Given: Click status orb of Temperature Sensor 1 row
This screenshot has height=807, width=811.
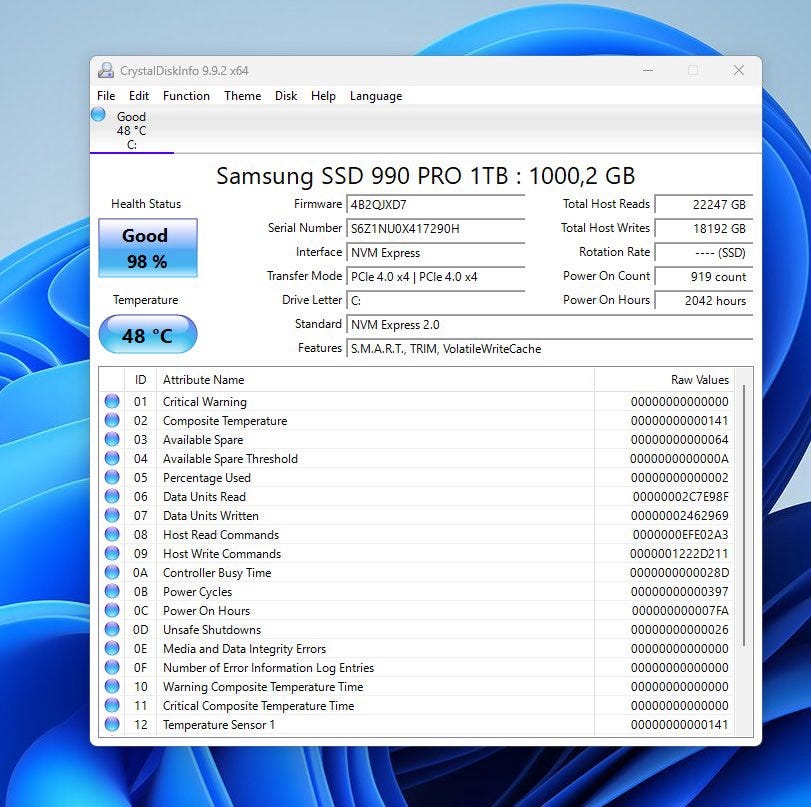Looking at the screenshot, I should pyautogui.click(x=112, y=724).
